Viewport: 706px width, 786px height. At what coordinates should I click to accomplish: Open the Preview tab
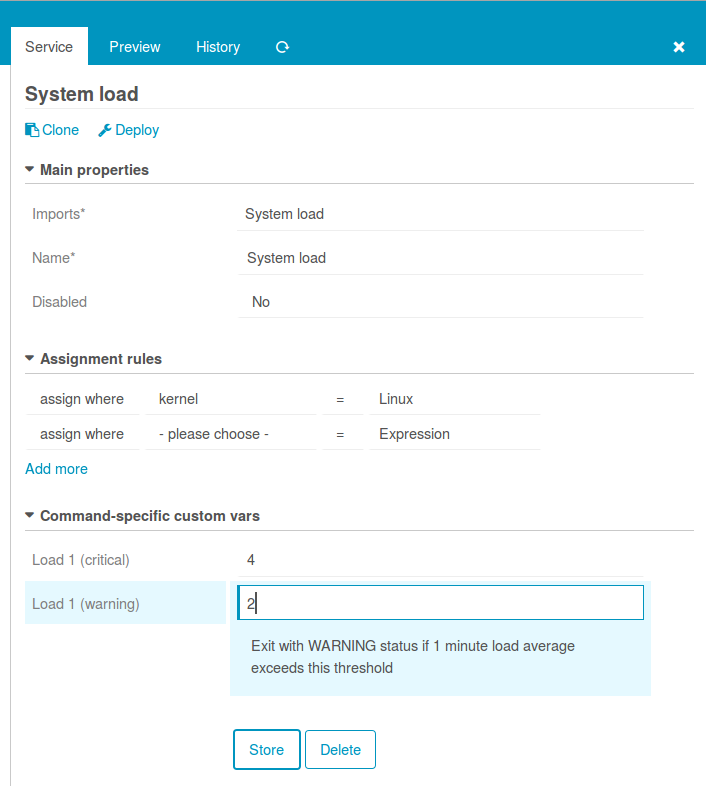click(134, 47)
